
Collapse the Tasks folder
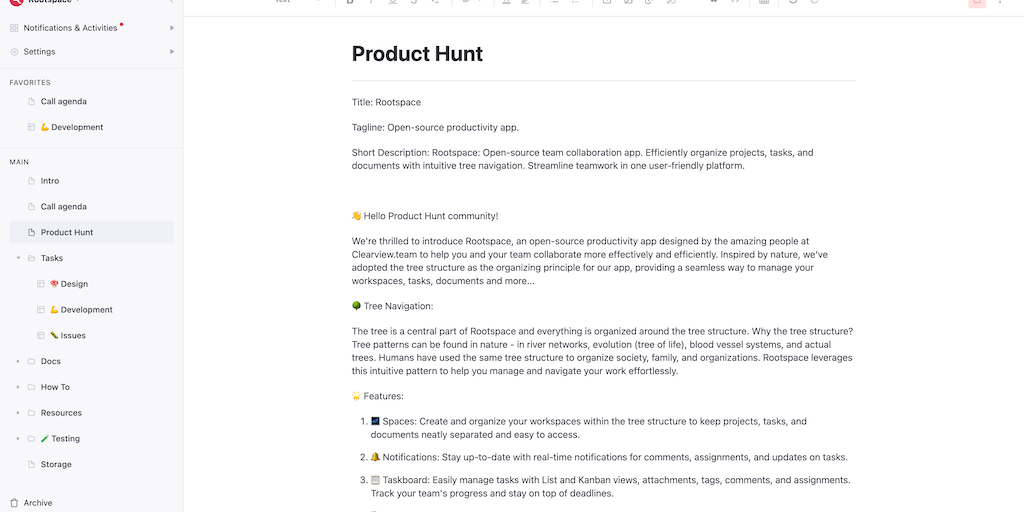click(18, 258)
